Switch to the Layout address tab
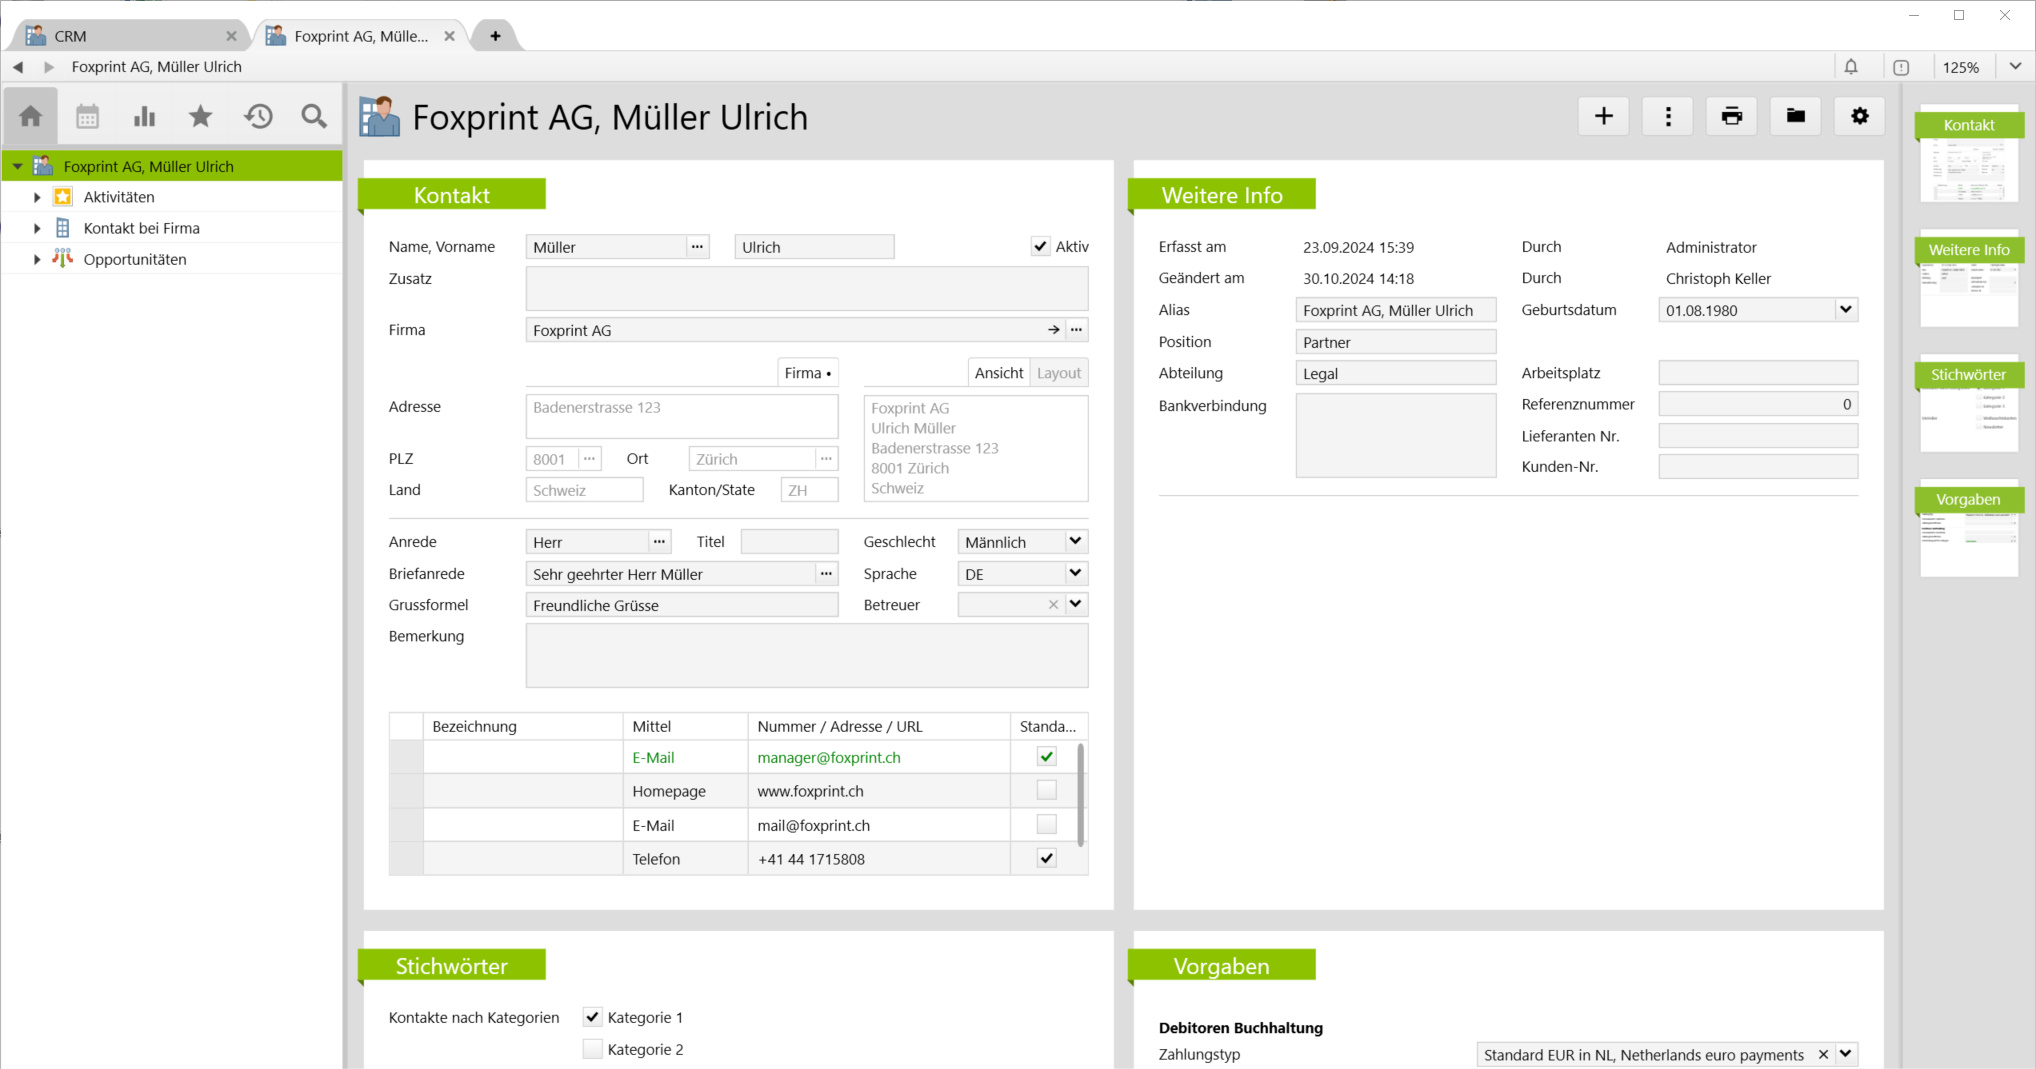 coord(1058,373)
